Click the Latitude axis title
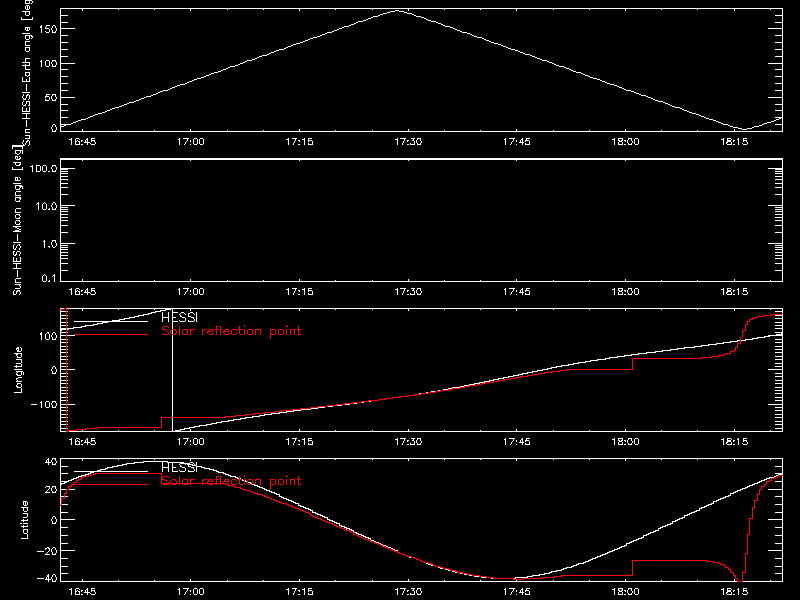This screenshot has height=600, width=800. point(24,520)
